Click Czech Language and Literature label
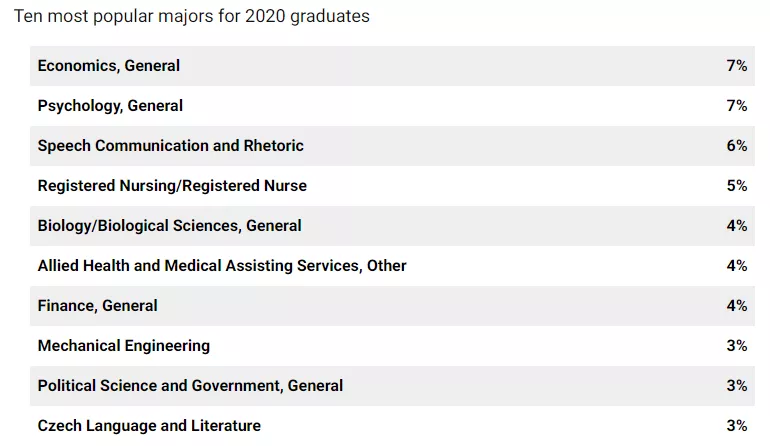This screenshot has width=770, height=446. tap(149, 426)
